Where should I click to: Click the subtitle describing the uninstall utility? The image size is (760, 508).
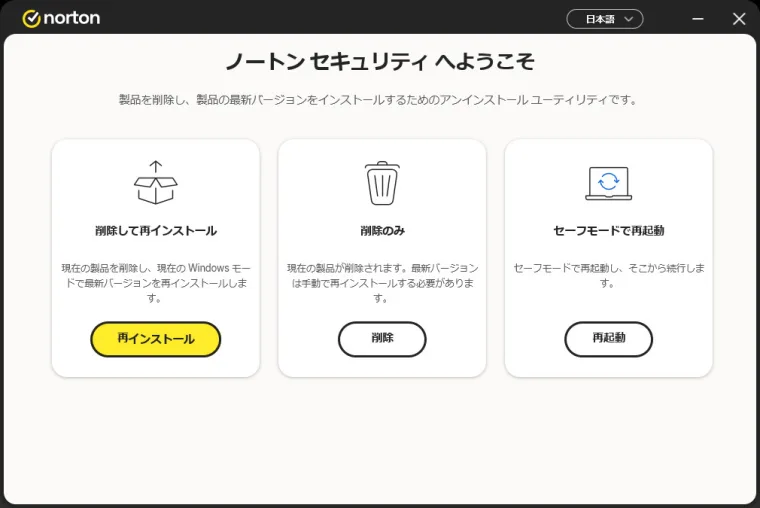pyautogui.click(x=378, y=100)
